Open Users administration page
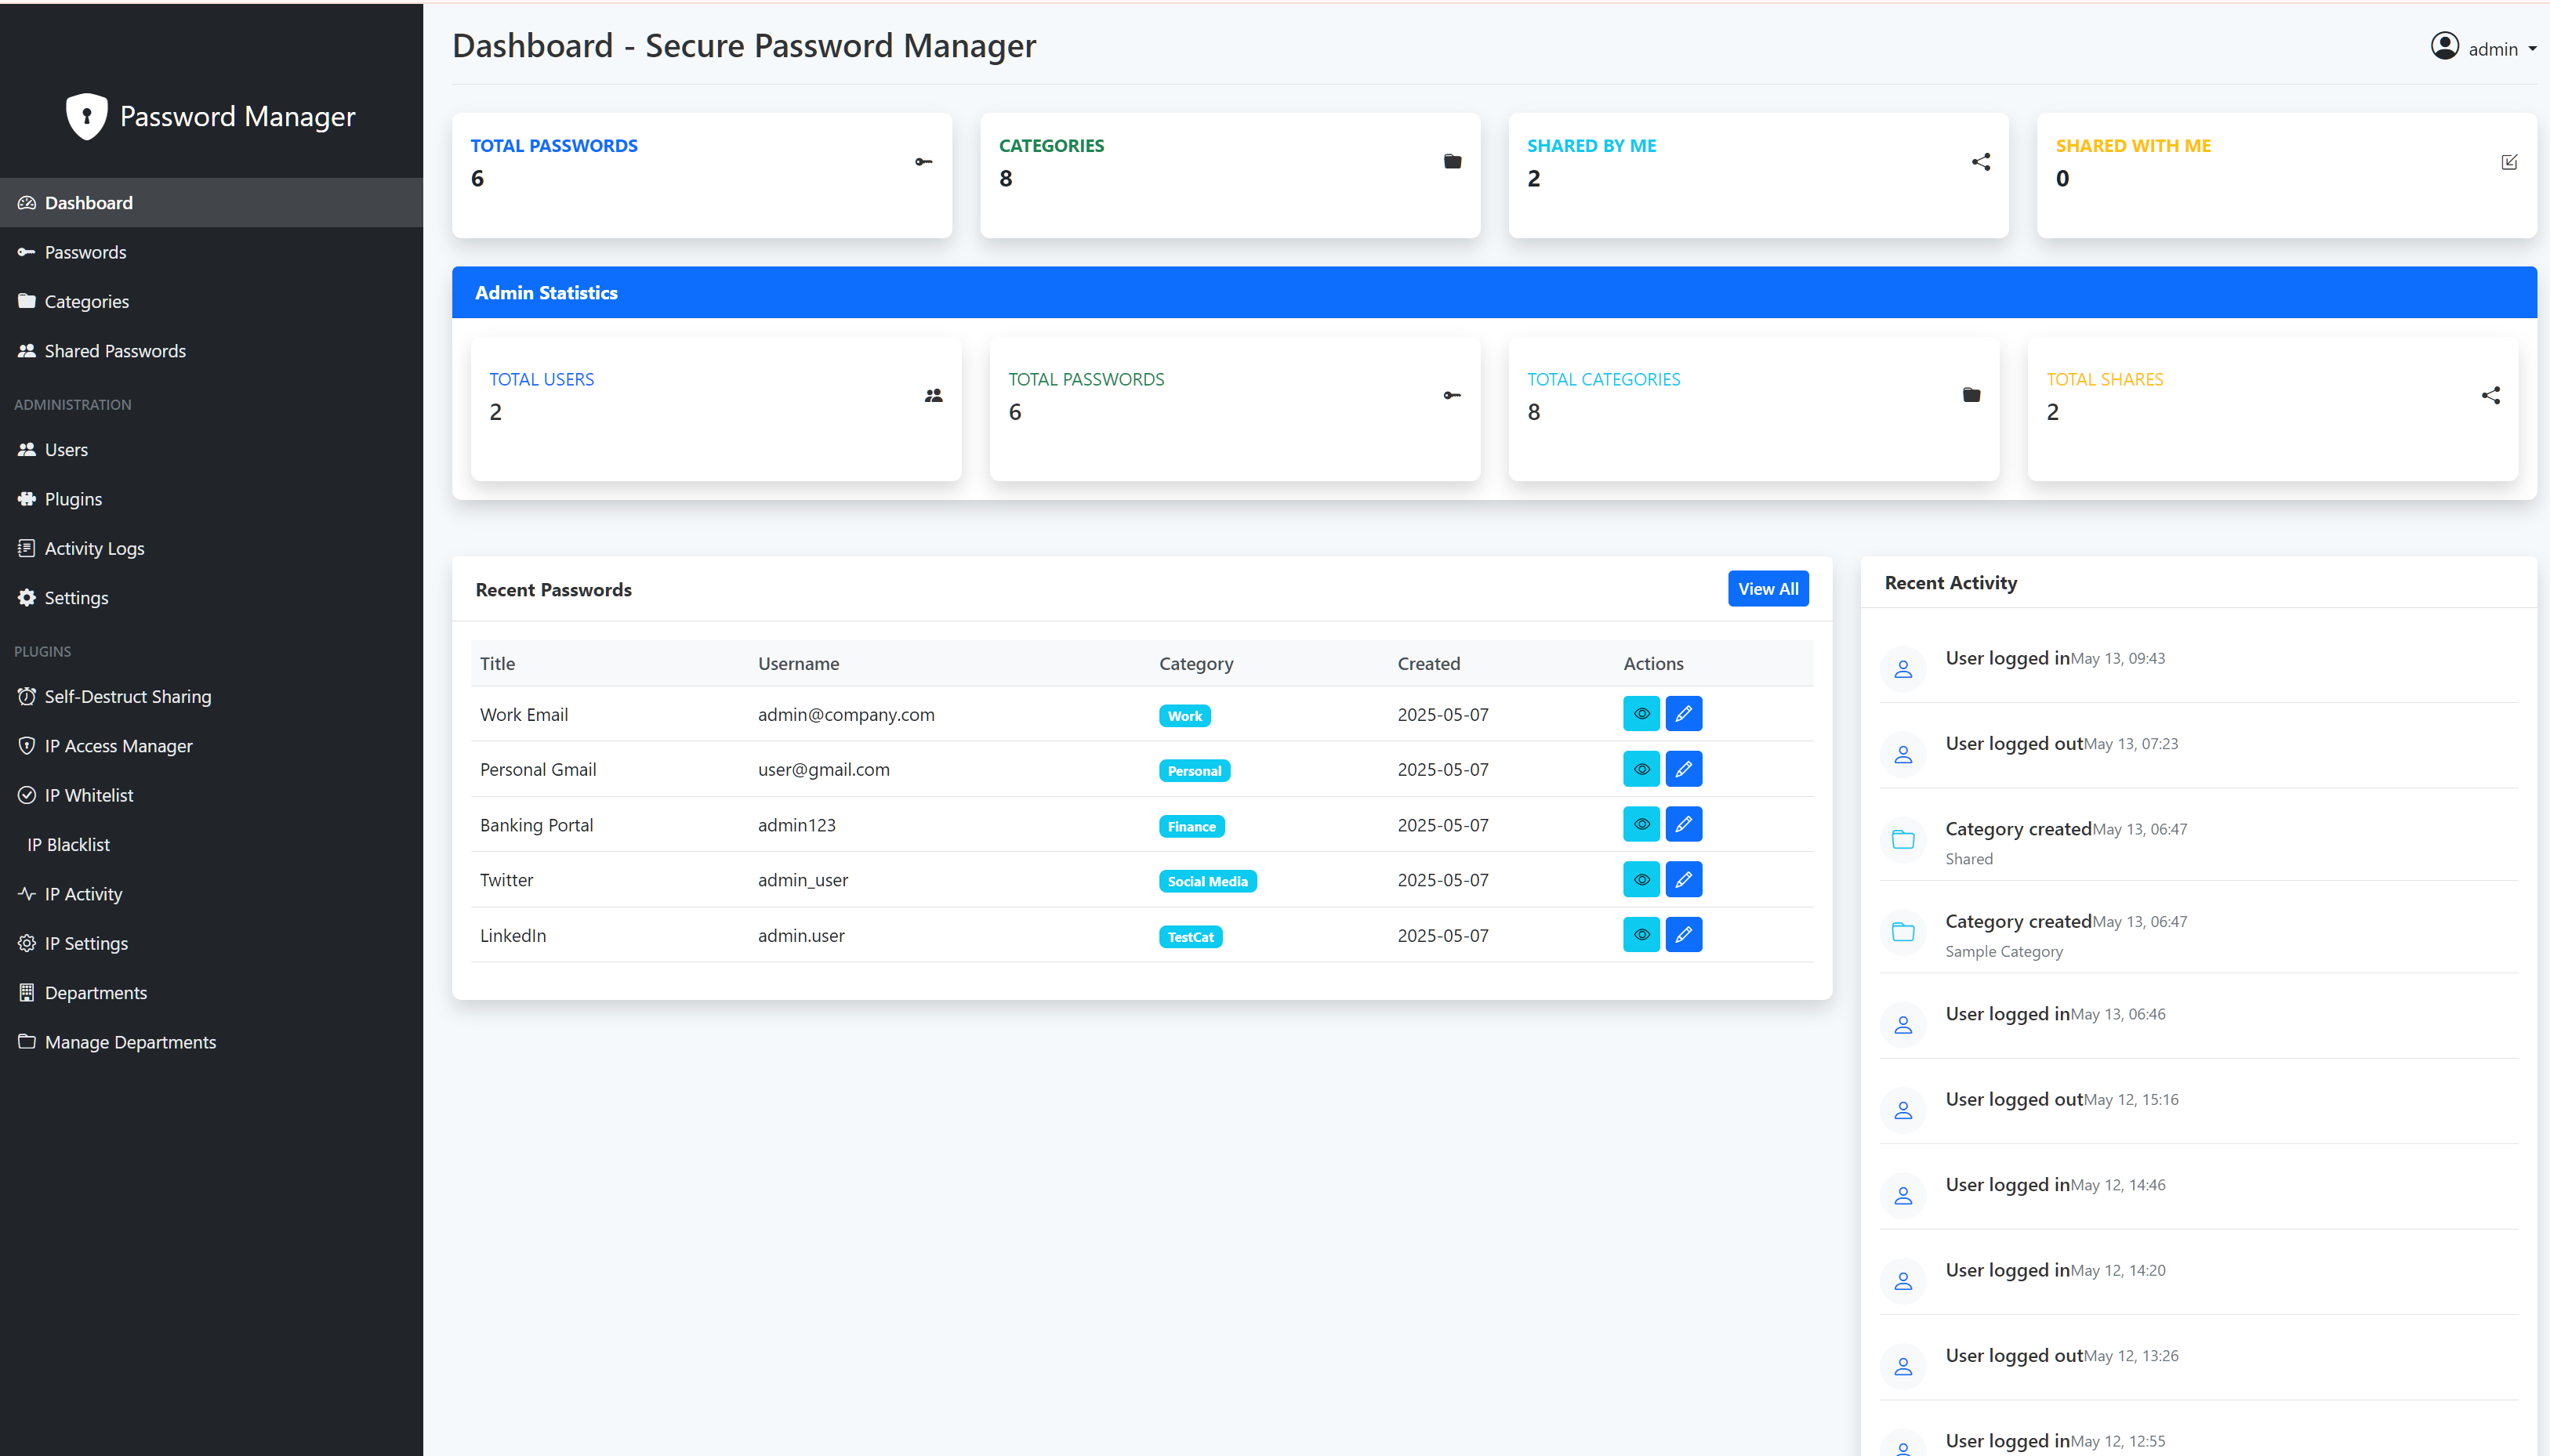2550x1456 pixels. [211, 450]
